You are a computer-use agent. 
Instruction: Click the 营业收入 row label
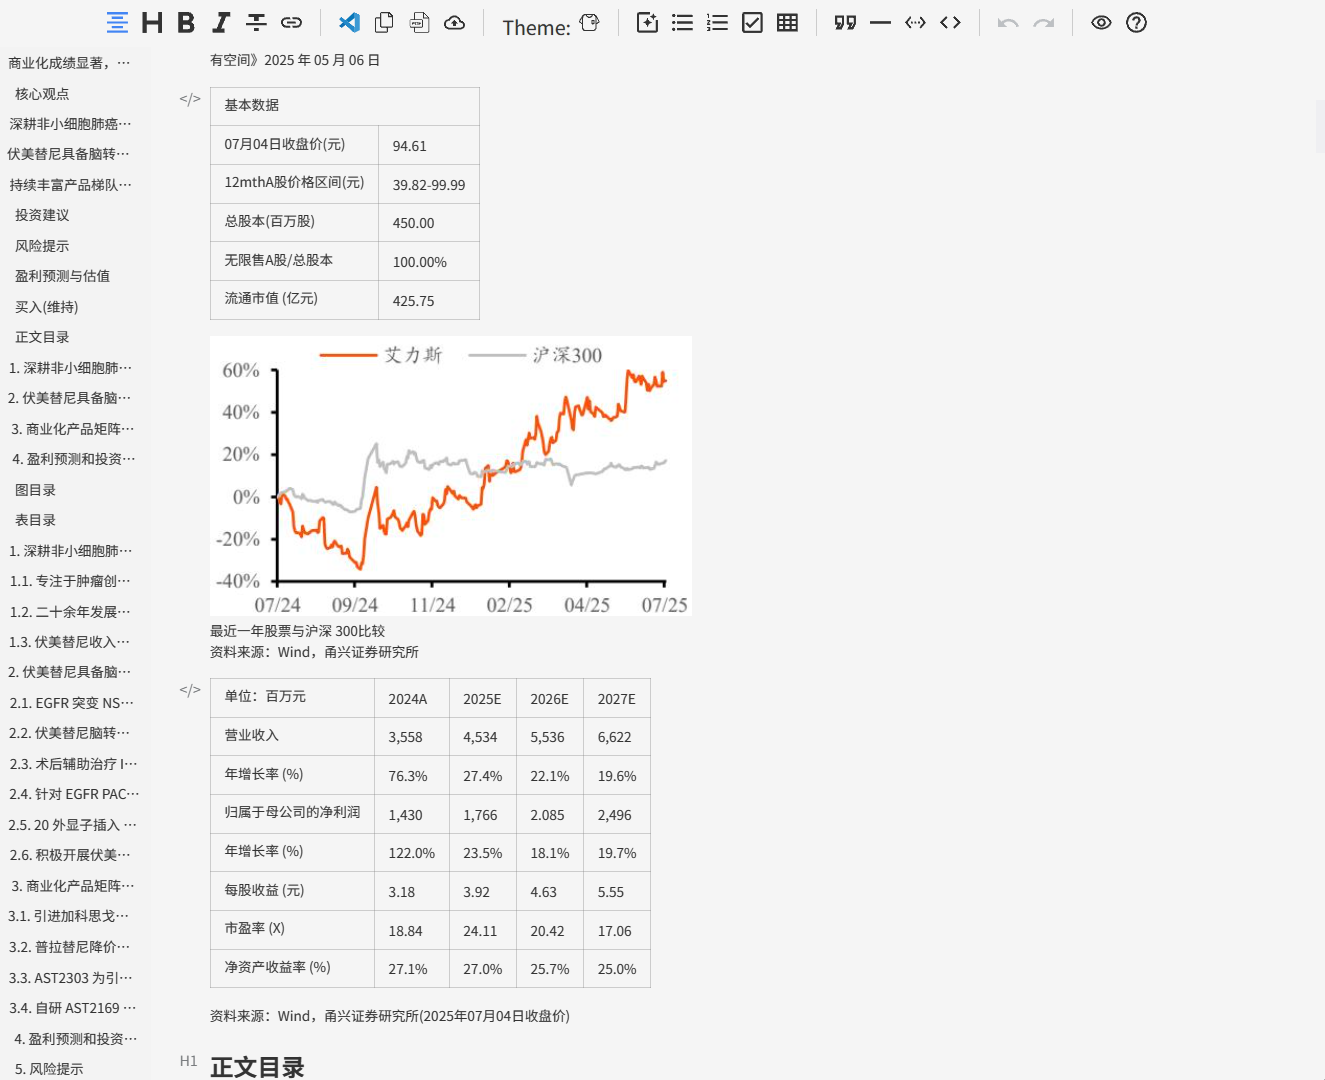pos(293,736)
